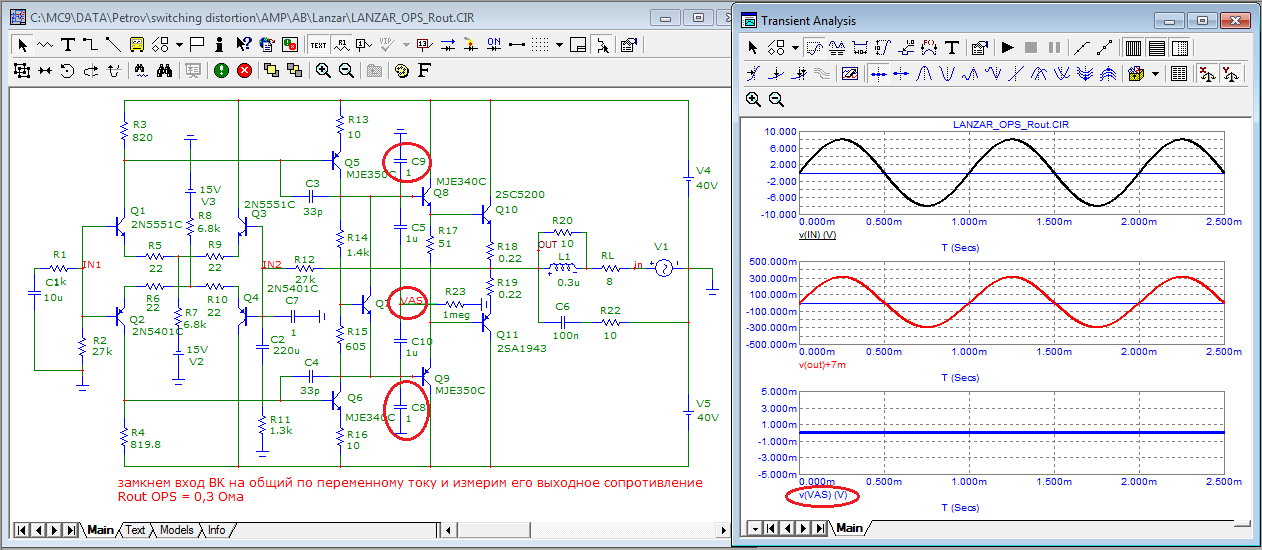This screenshot has height=550, width=1262.
Task: Click the Run analysis play button
Action: [1007, 47]
